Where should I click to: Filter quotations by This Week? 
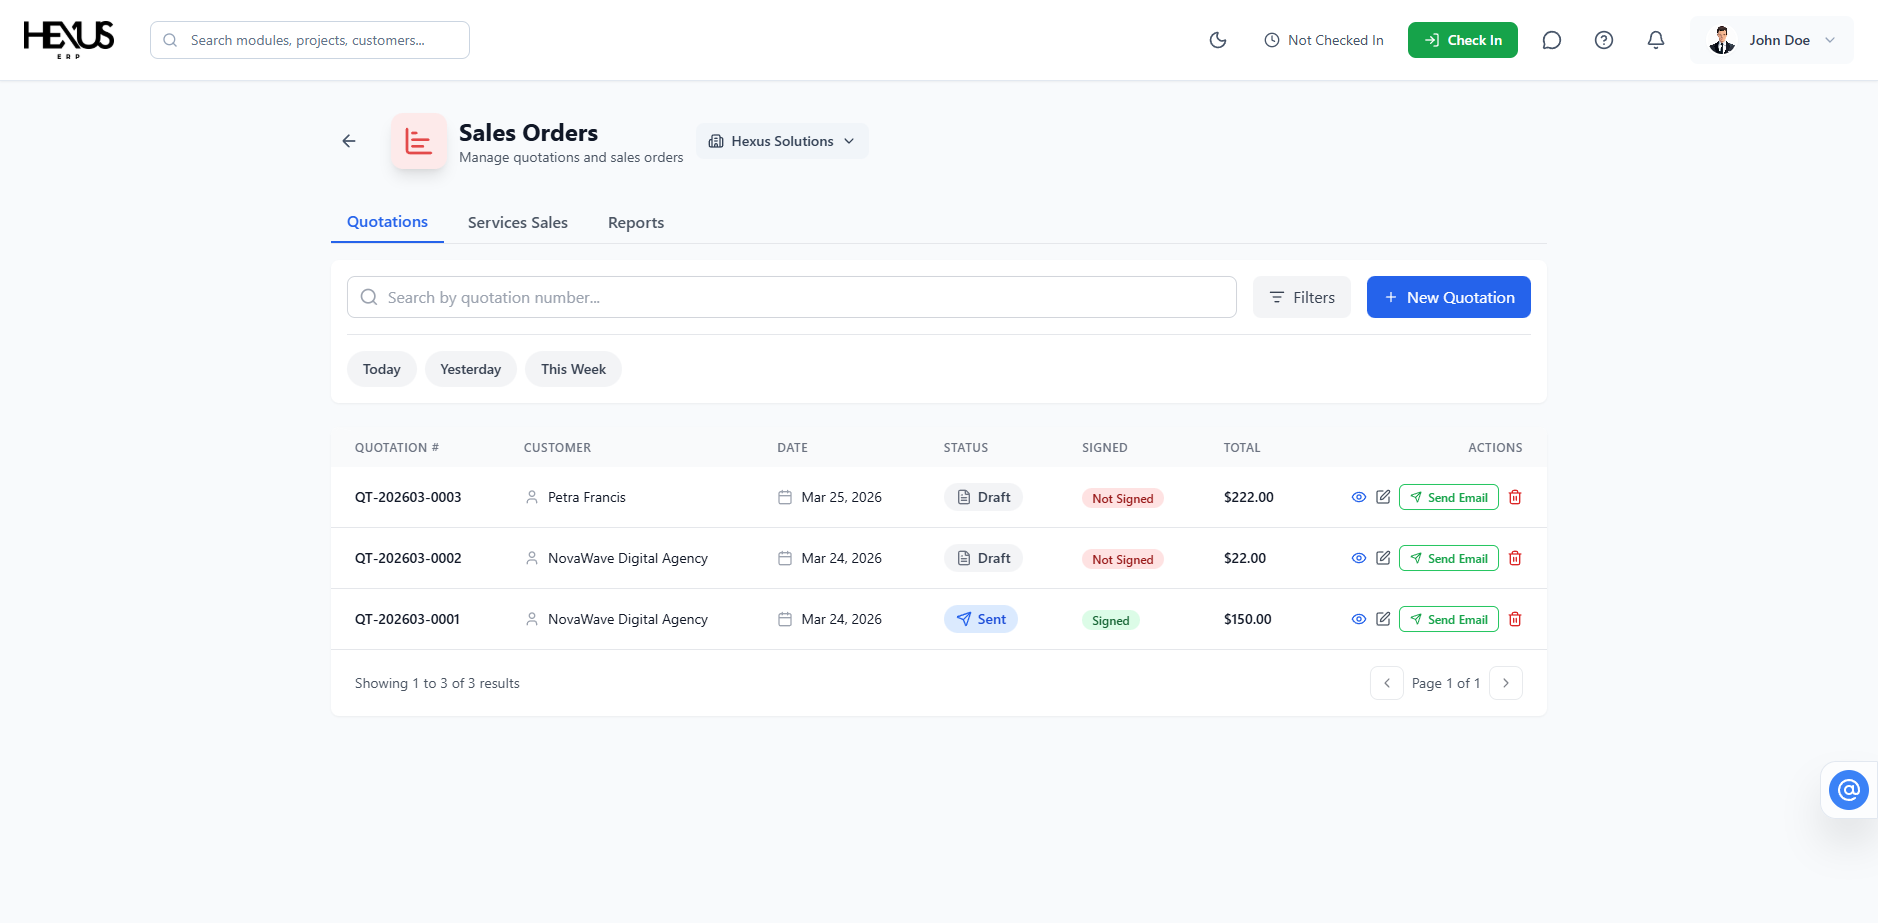573,369
